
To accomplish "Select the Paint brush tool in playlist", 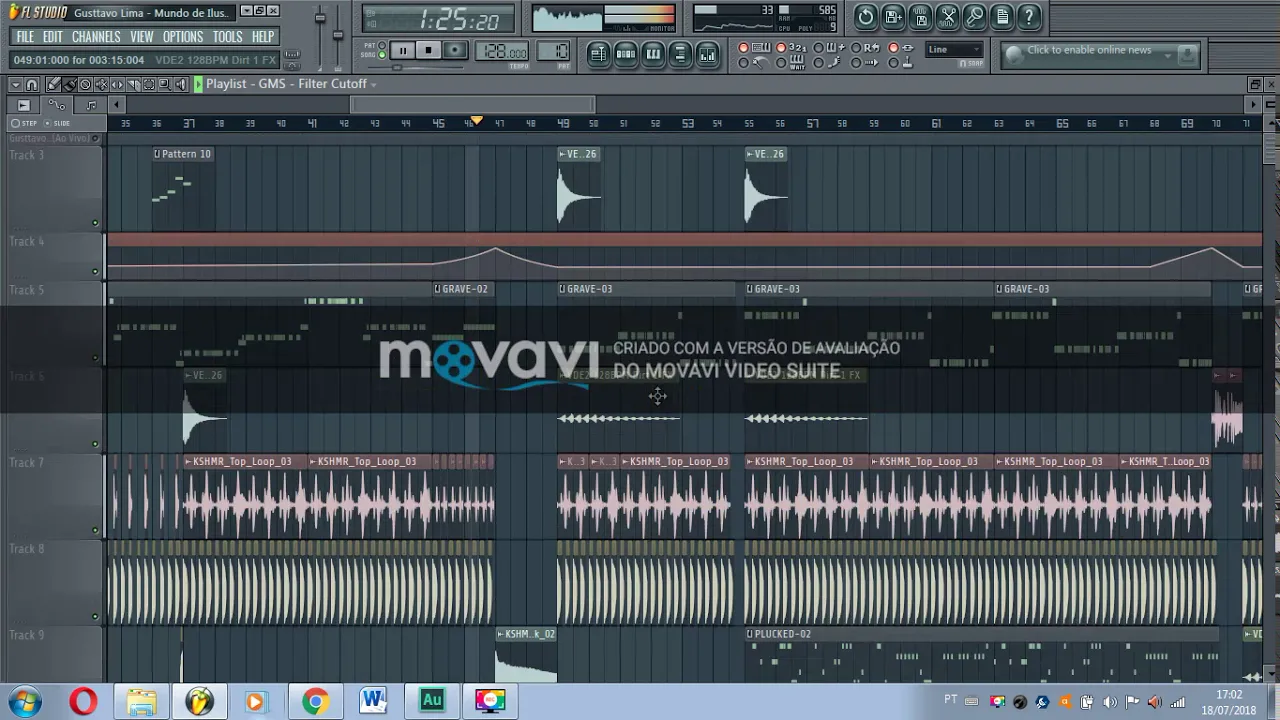I will coord(69,84).
